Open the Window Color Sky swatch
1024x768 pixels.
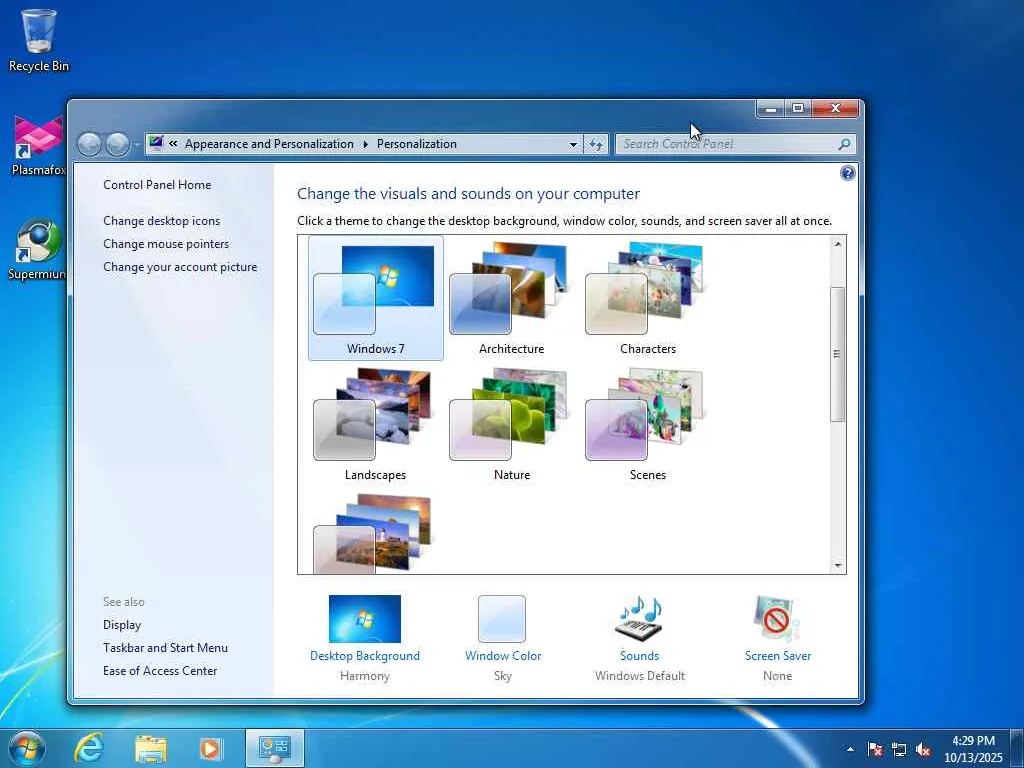502,618
